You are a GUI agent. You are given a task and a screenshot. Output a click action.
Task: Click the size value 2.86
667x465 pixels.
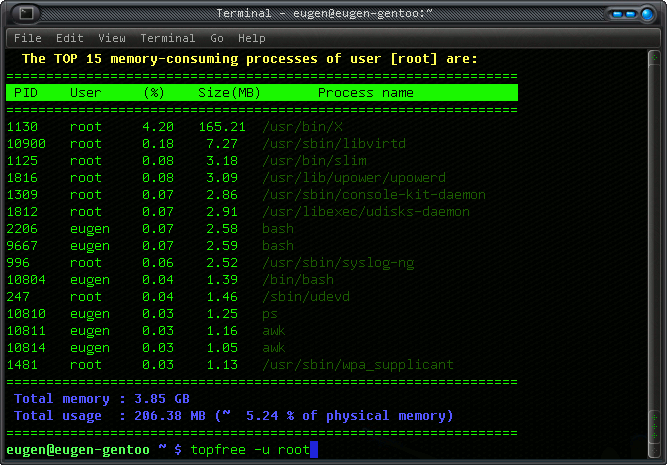222,195
